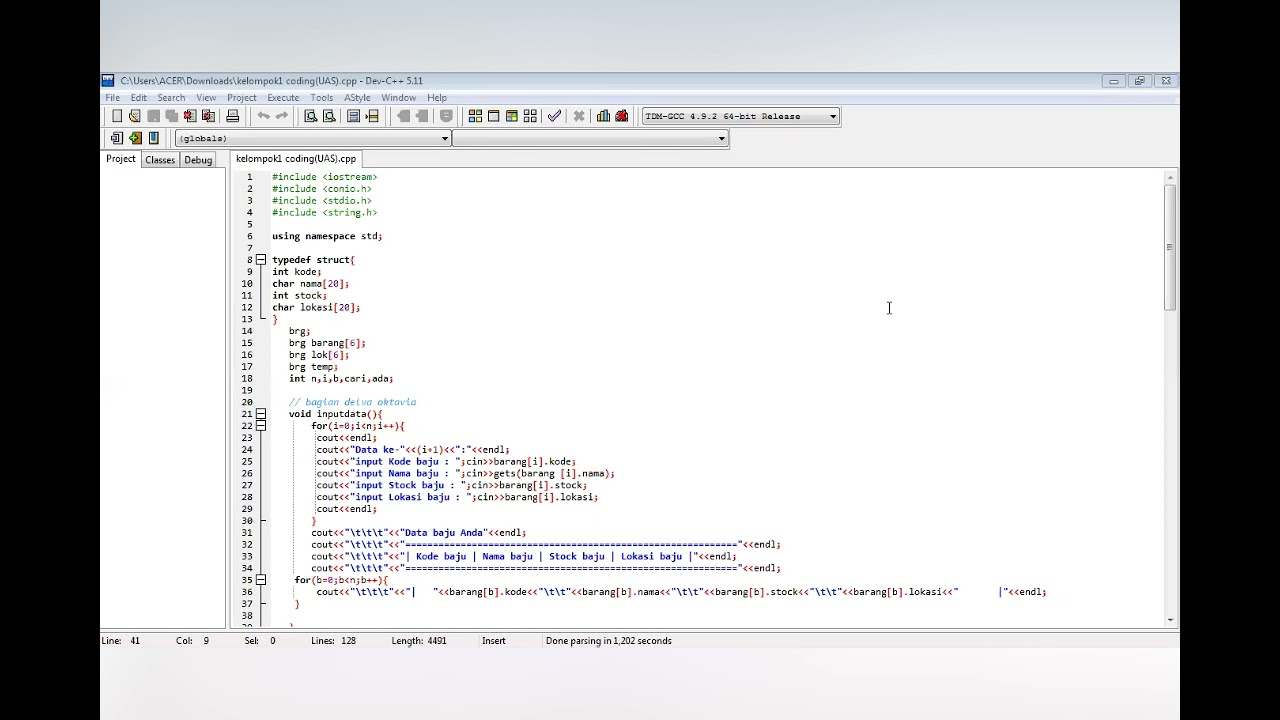Open the View menu

tap(206, 98)
